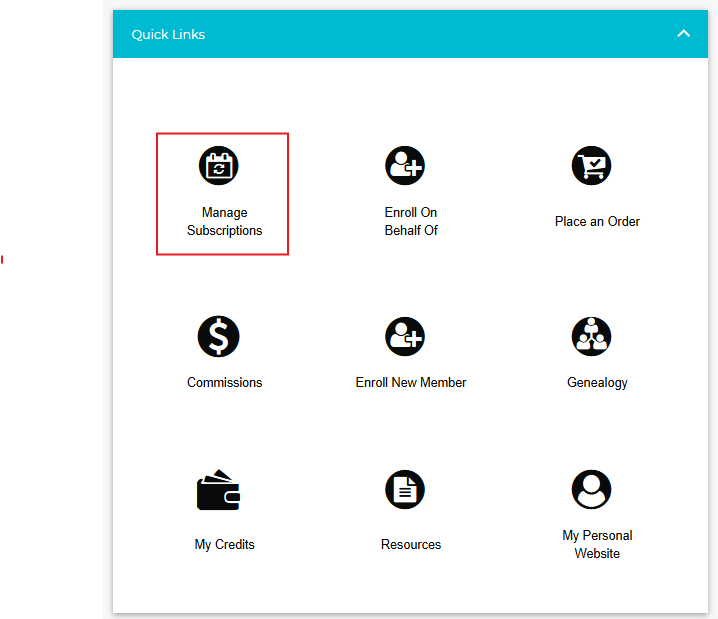Viewport: 718px width, 619px height.
Task: Click the Place an Order label
Action: 597,222
